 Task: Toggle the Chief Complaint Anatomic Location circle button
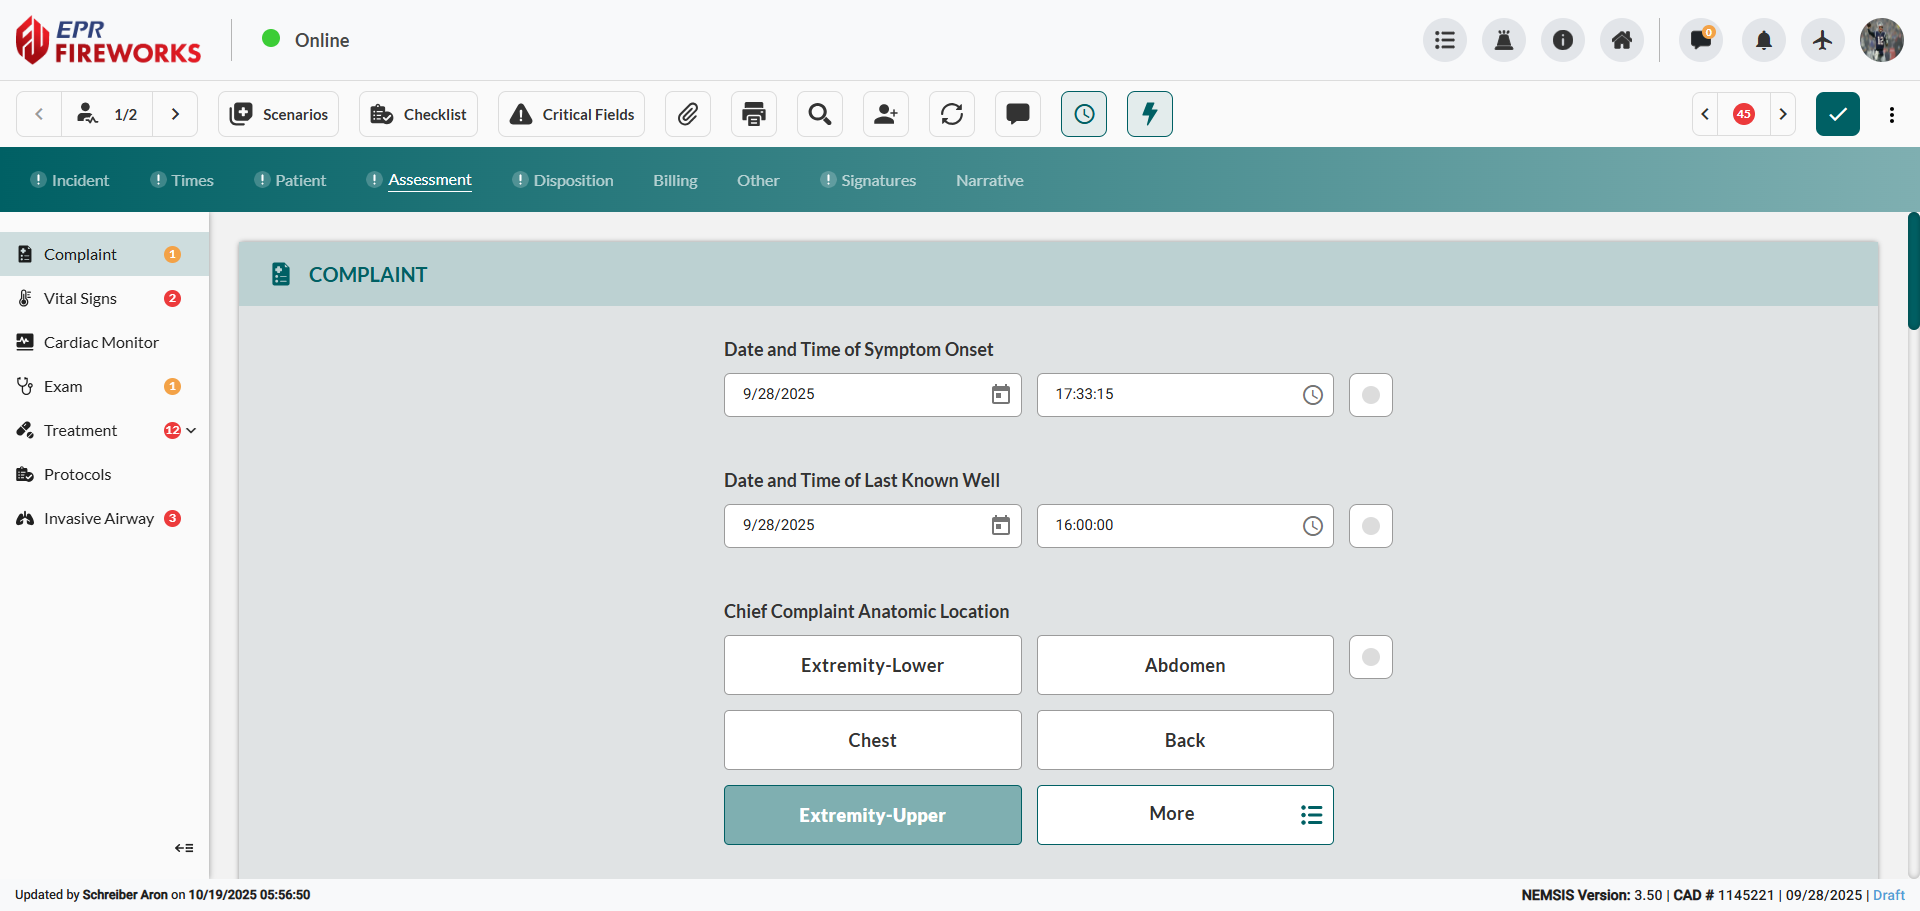click(x=1371, y=657)
